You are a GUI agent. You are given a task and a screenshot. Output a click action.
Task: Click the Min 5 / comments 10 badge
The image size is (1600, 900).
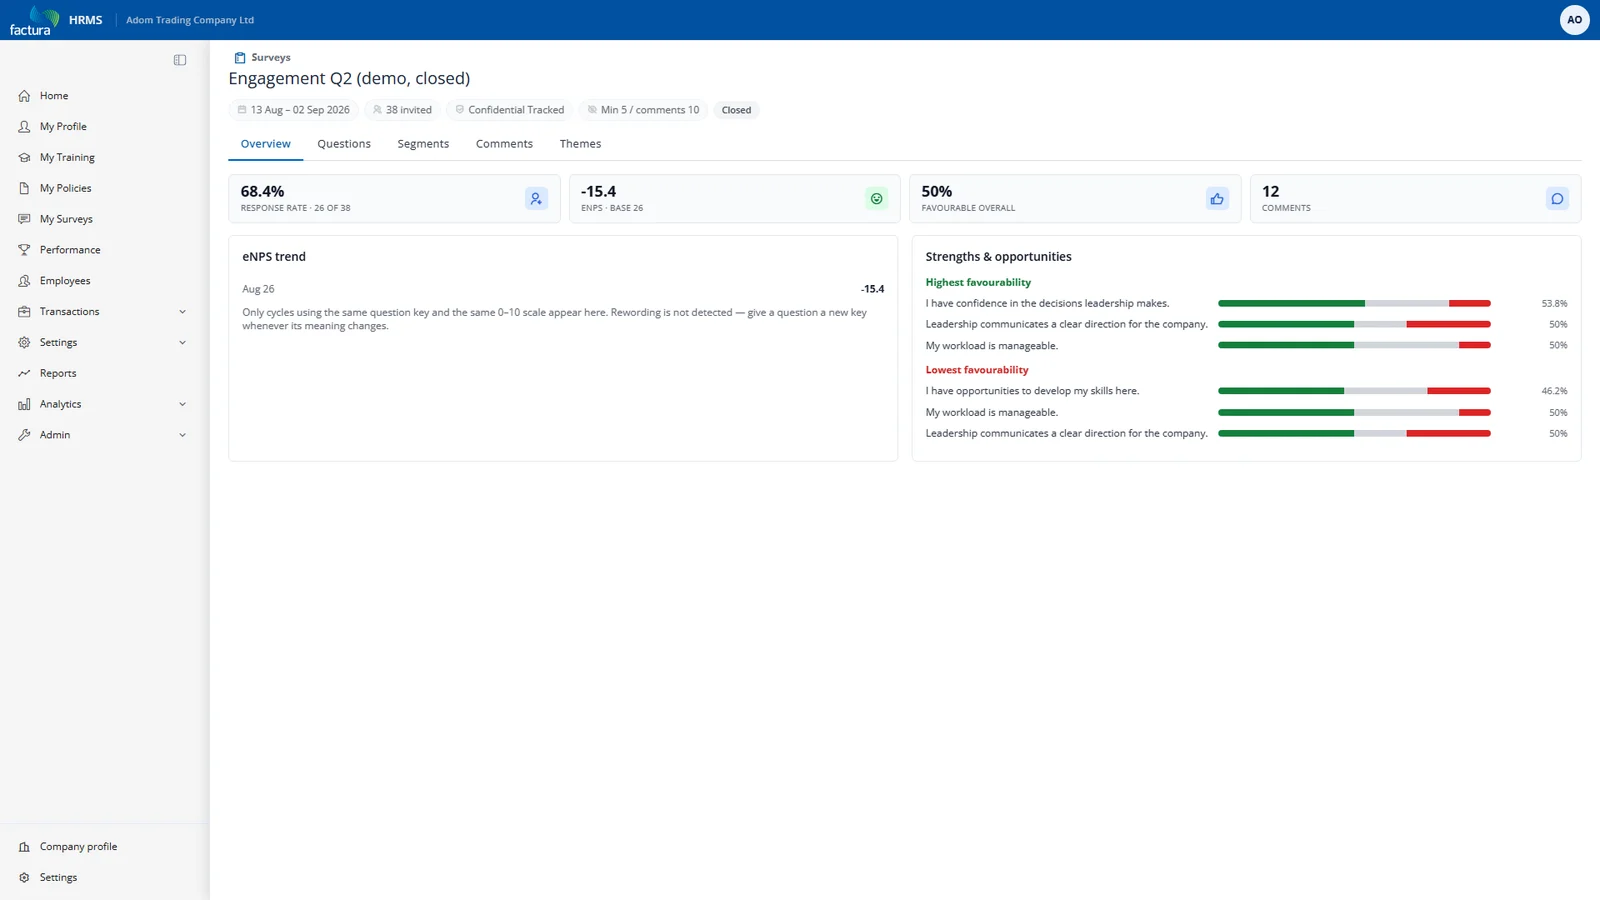[643, 110]
